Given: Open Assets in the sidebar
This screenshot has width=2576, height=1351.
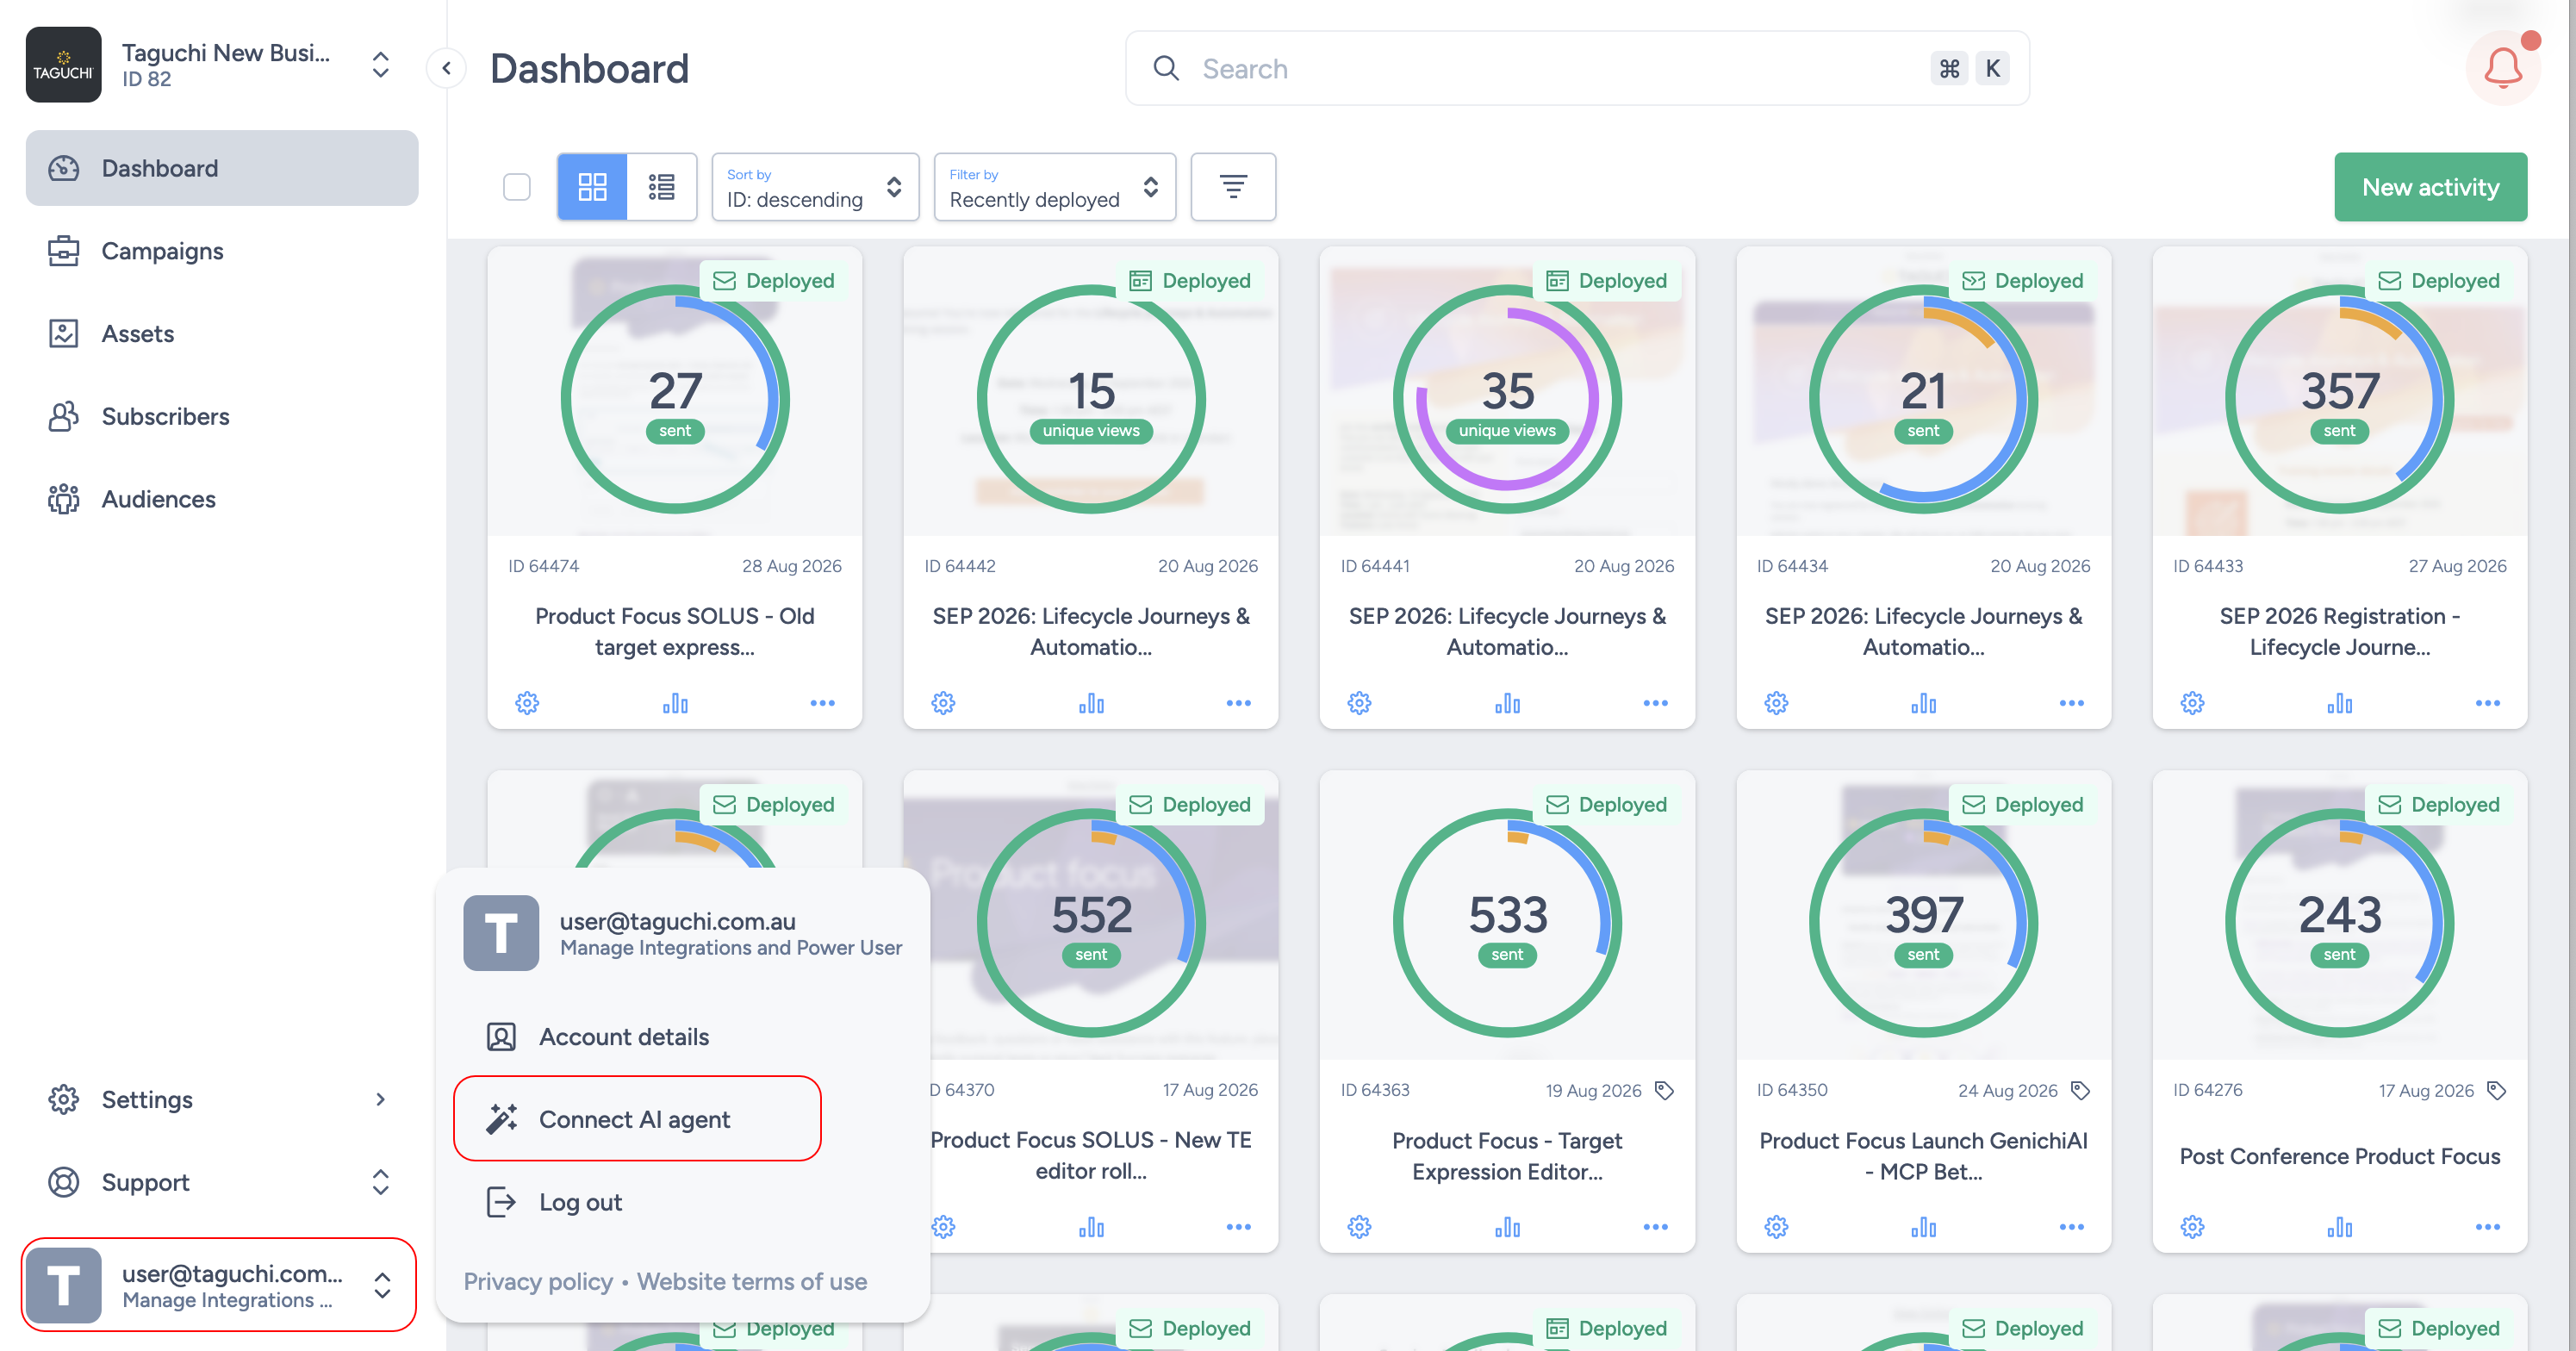Looking at the screenshot, I should (221, 333).
